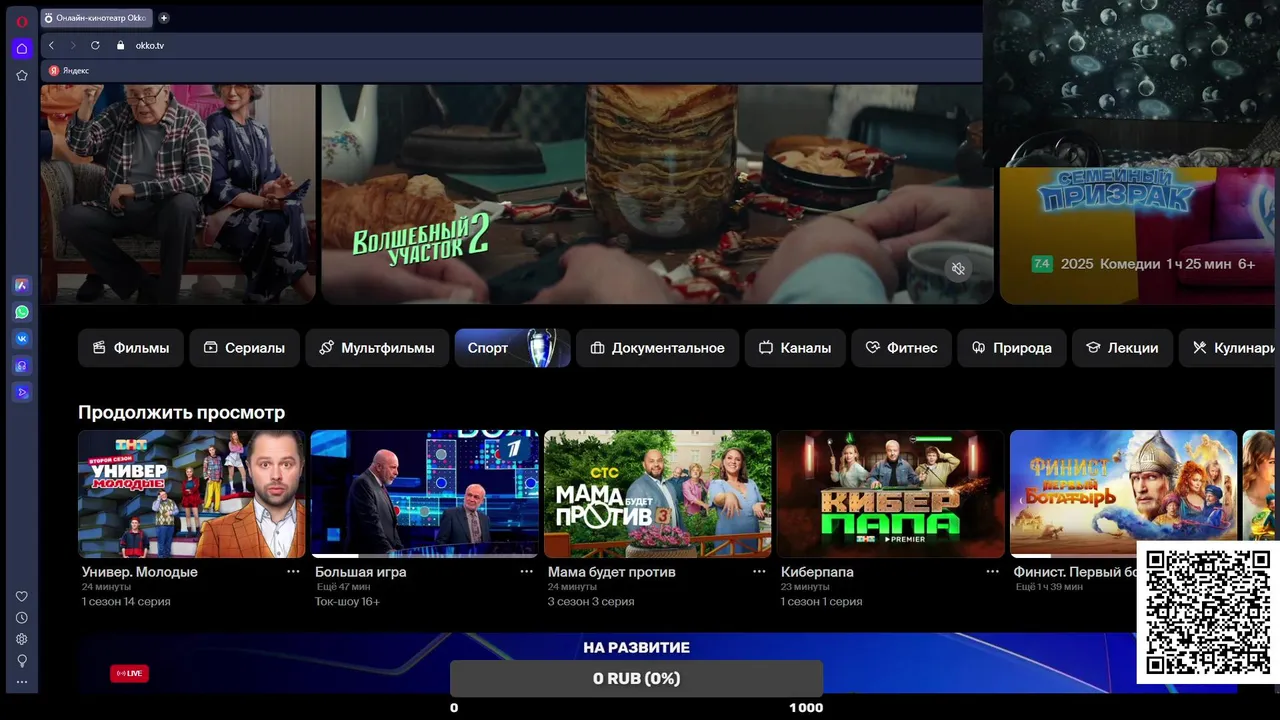
Task: Open VK messenger in the sidebar
Action: (21, 339)
